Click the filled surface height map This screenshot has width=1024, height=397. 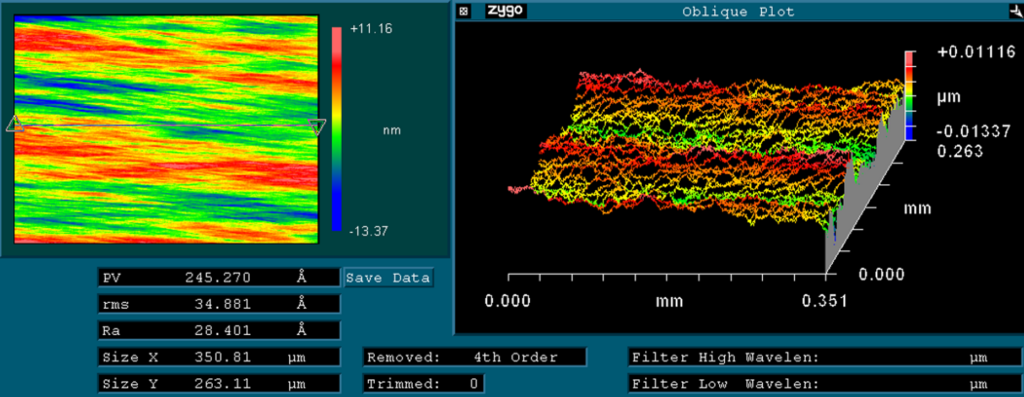click(166, 129)
